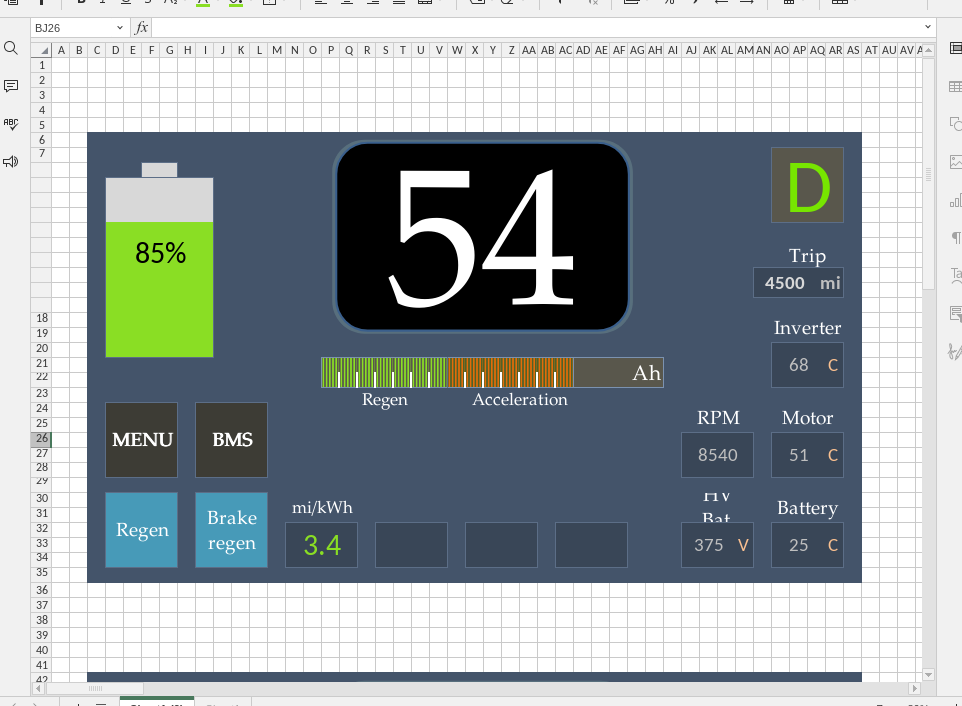The height and width of the screenshot is (706, 962).
Task: Select row header 1
Action: tap(41, 65)
